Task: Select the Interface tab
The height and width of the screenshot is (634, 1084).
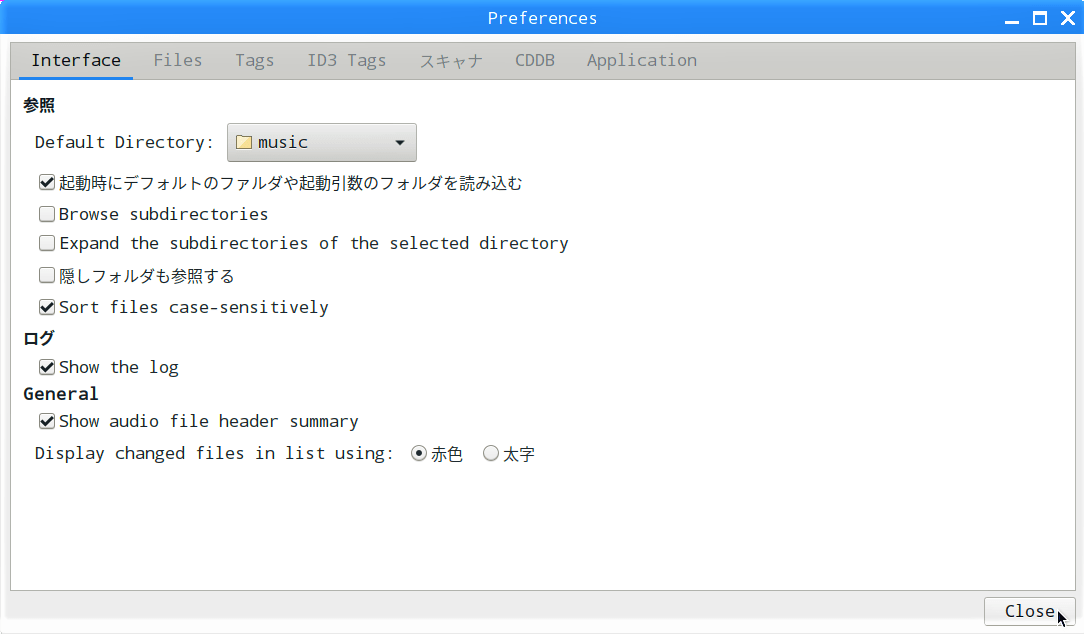Action: coord(76,61)
